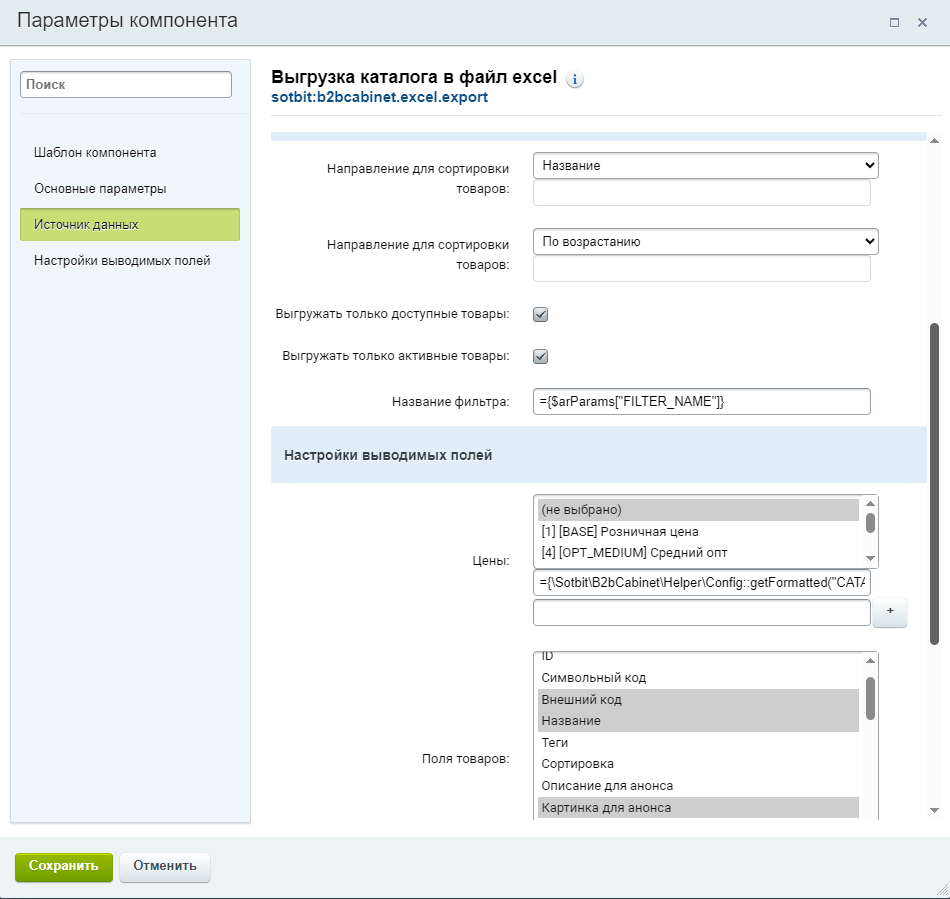
Task: Click the Настройки выводимых полей section header
Action: click(x=599, y=455)
